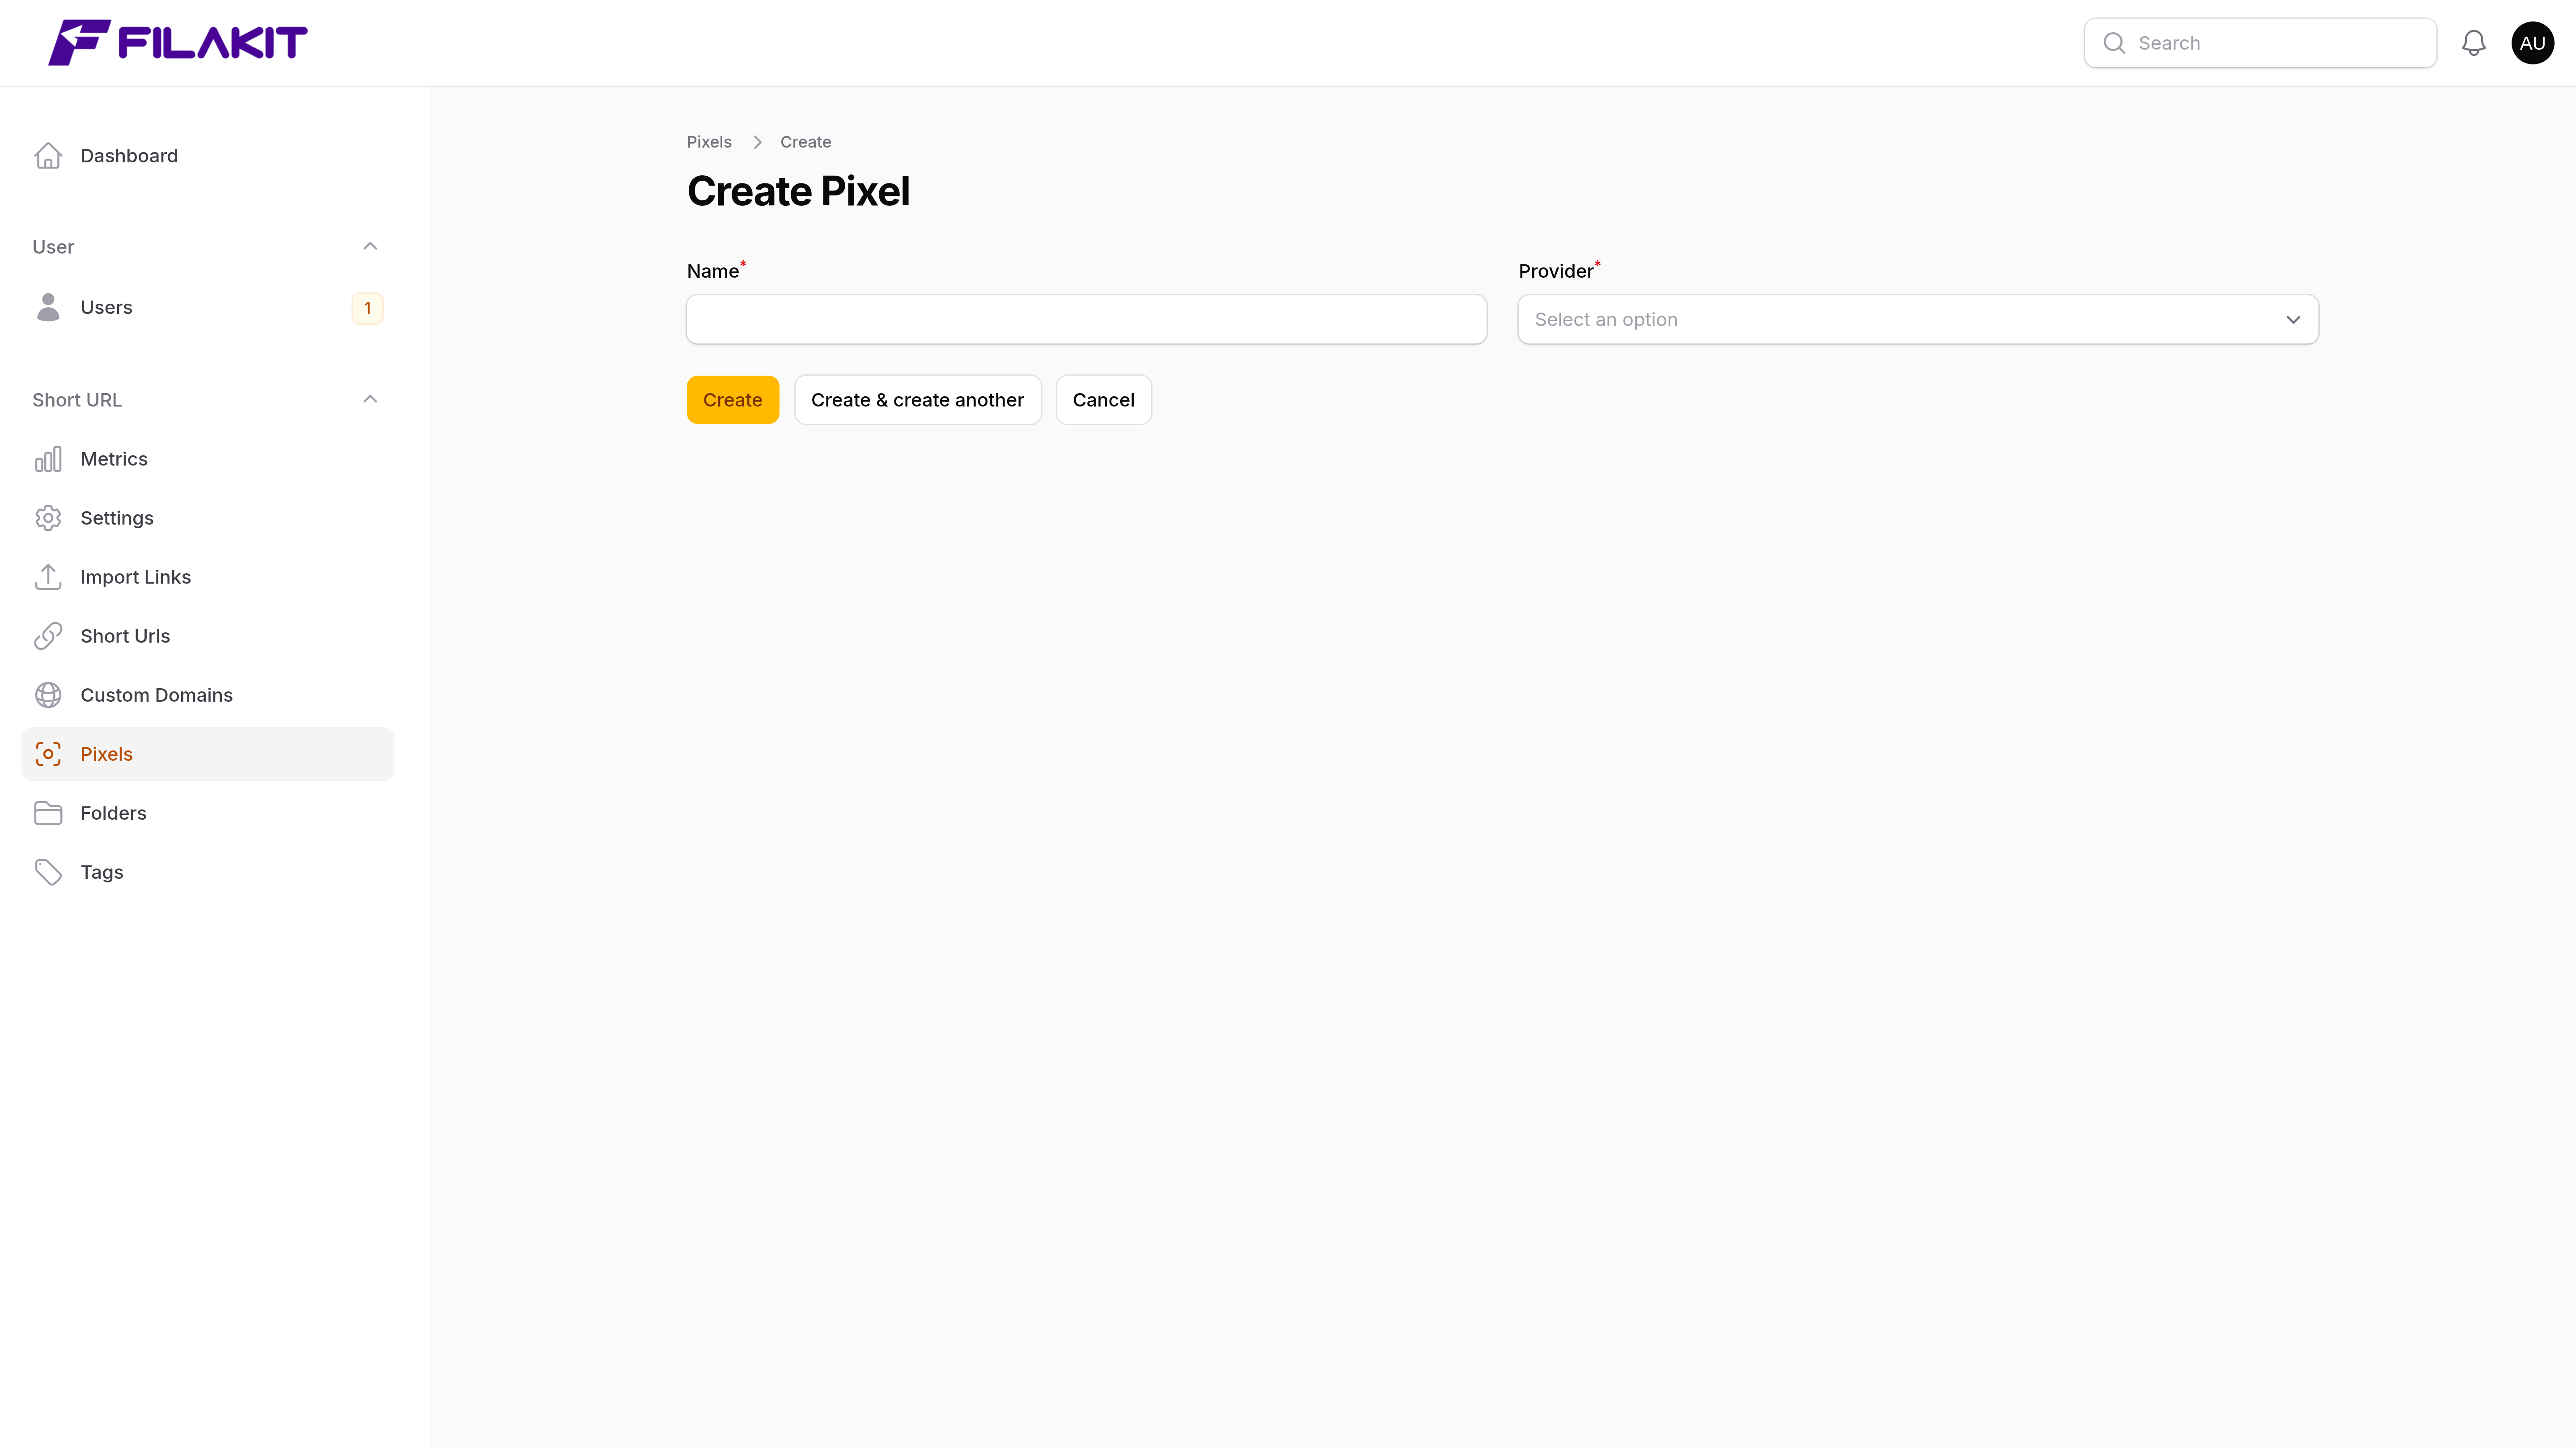Open Settings in the sidebar
The width and height of the screenshot is (2576, 1449).
[x=208, y=518]
